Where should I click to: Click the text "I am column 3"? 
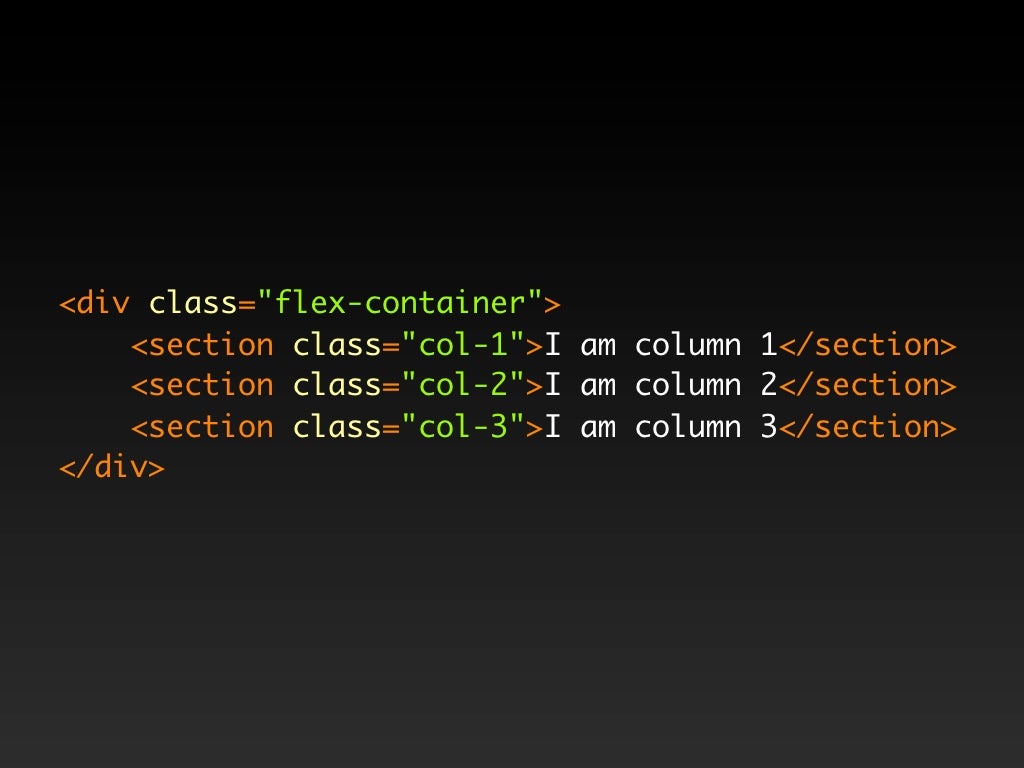click(x=660, y=427)
